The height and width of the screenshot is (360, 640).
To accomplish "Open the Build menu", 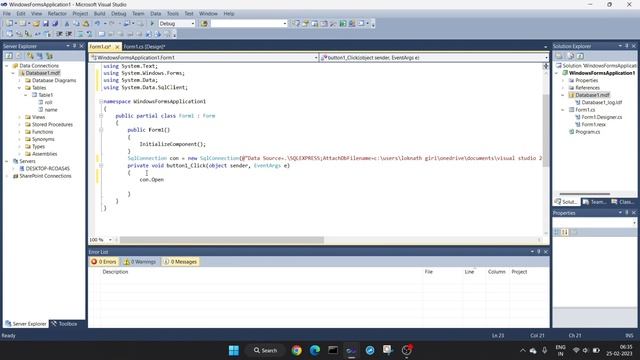I will (x=100, y=13).
